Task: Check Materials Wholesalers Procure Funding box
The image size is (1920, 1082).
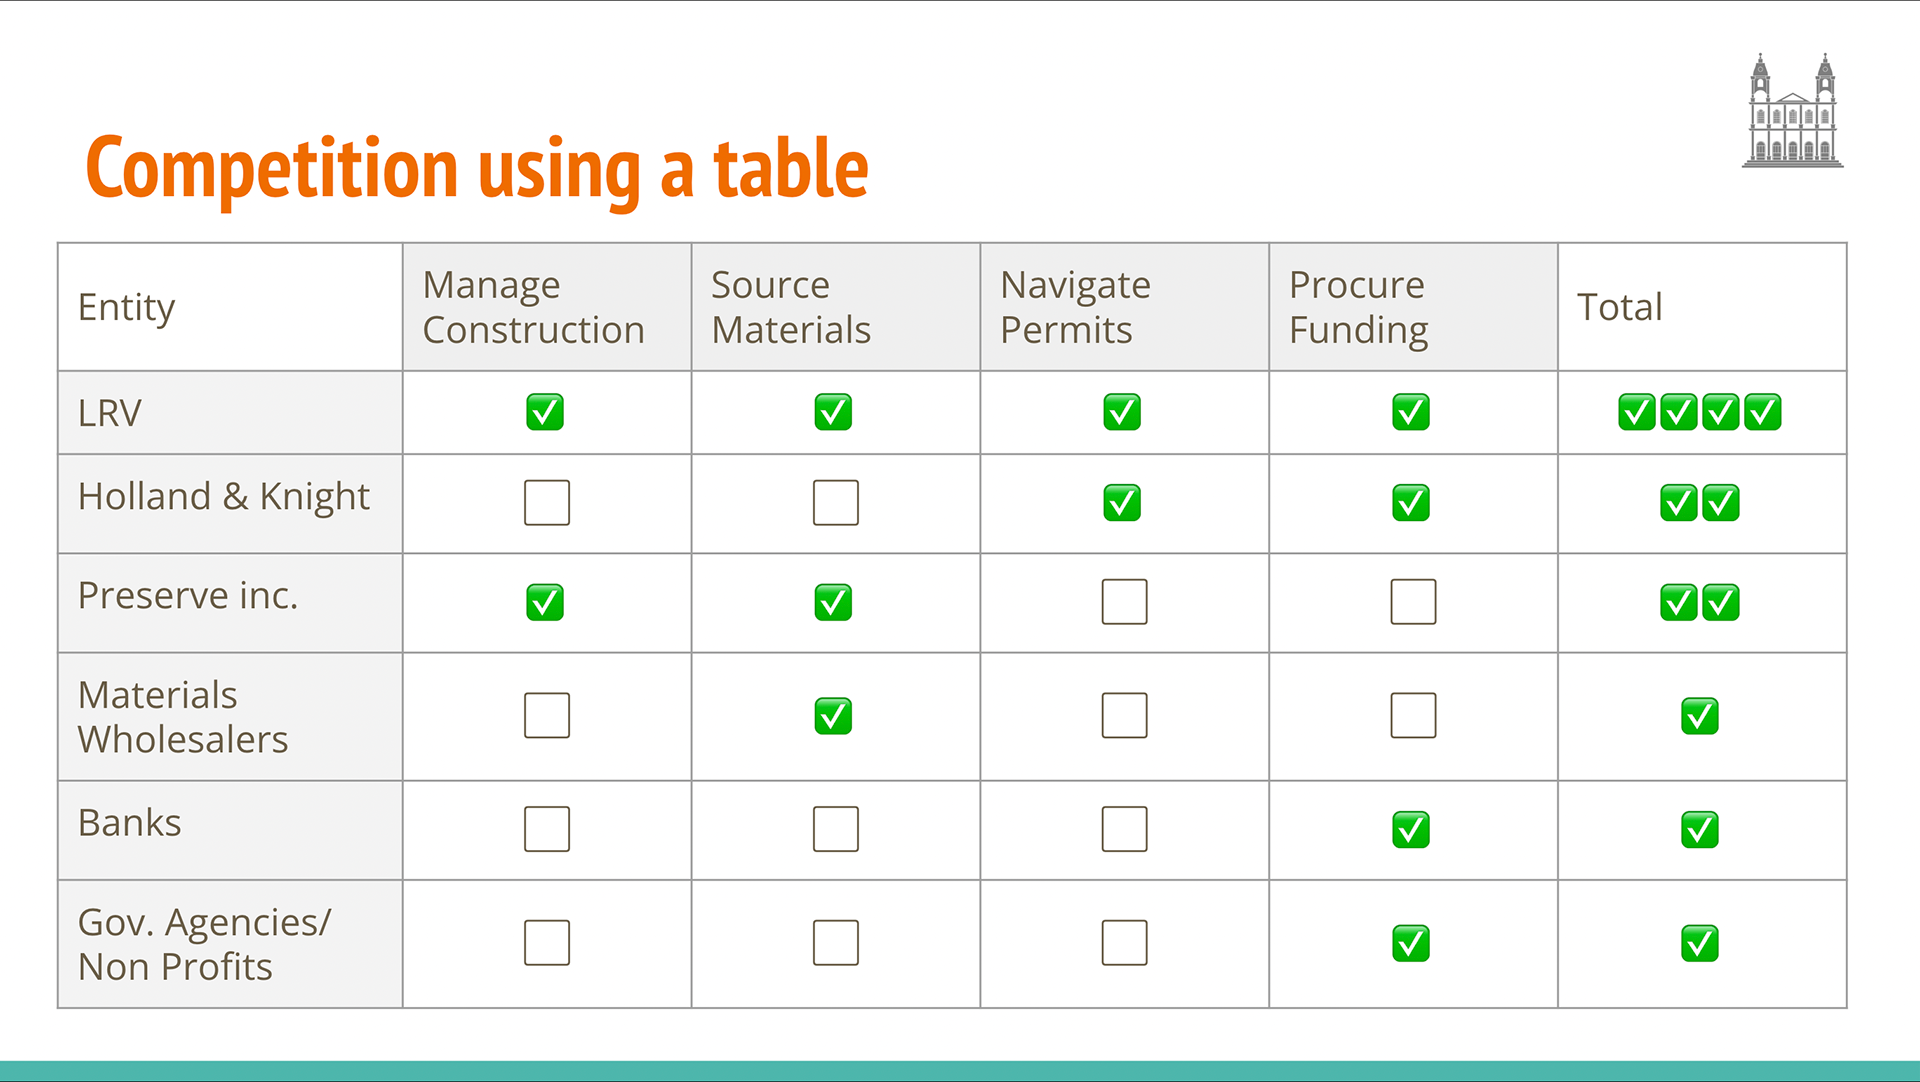Action: click(1413, 716)
